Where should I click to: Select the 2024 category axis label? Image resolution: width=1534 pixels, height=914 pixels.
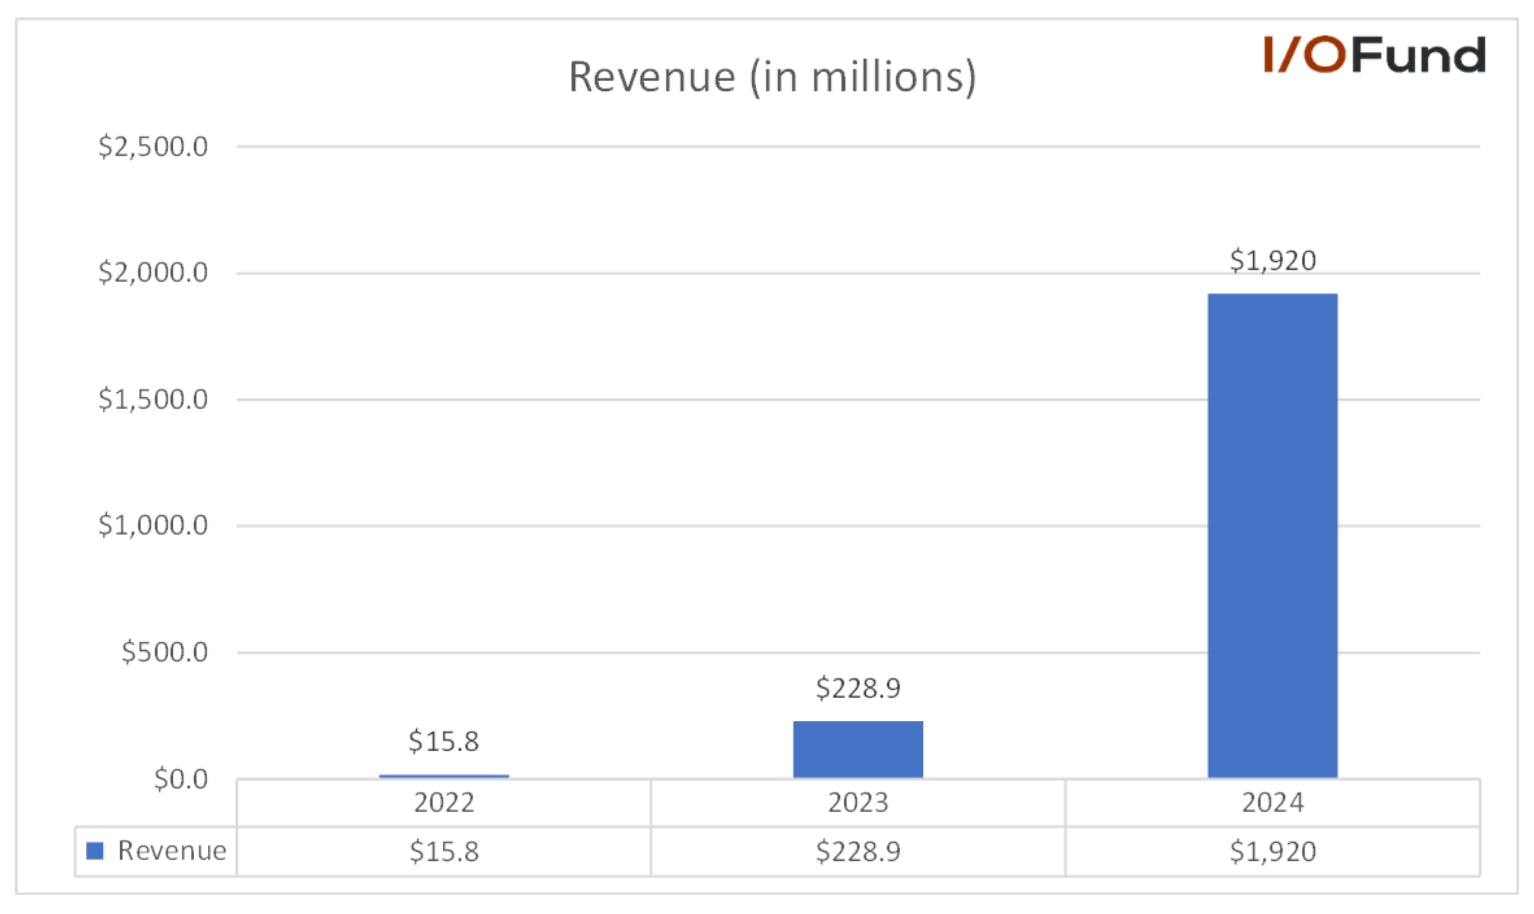pos(1272,803)
